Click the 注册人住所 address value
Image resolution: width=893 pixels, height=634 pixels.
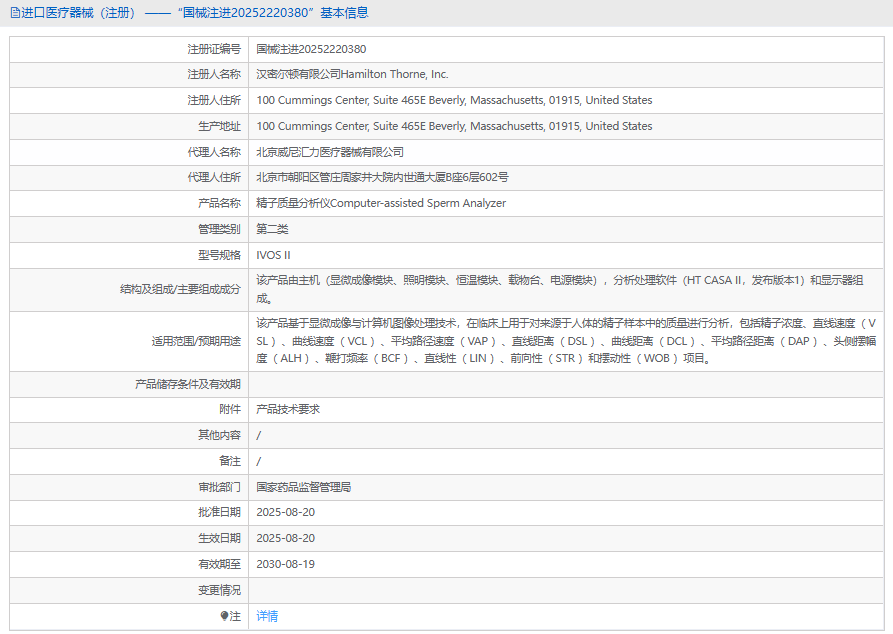coord(454,100)
